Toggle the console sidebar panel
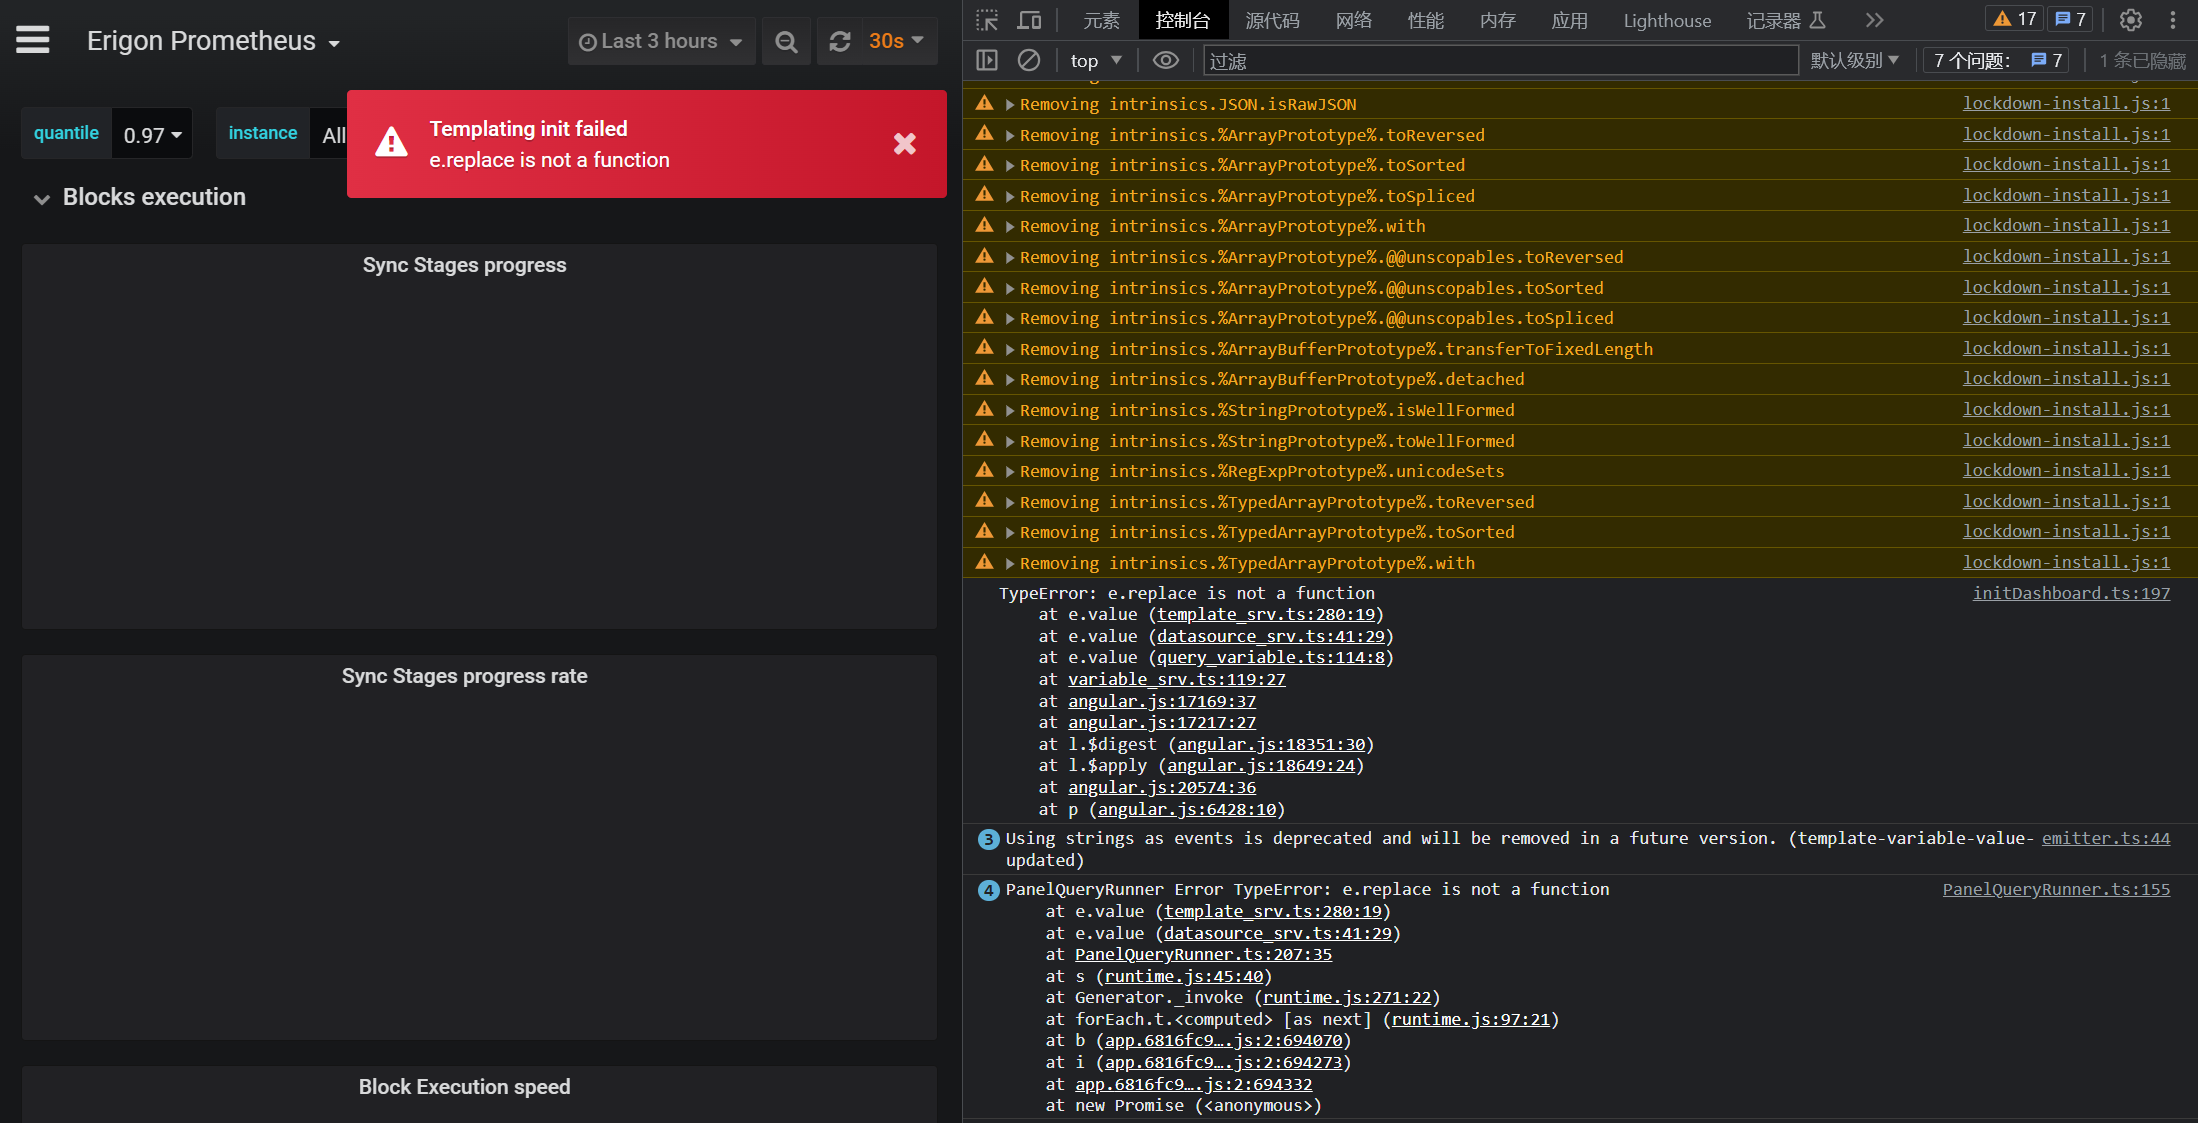The image size is (2198, 1123). 986,60
